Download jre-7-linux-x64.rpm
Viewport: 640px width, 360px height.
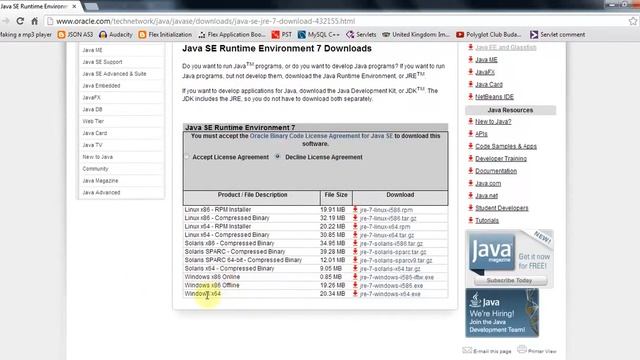pyautogui.click(x=385, y=227)
